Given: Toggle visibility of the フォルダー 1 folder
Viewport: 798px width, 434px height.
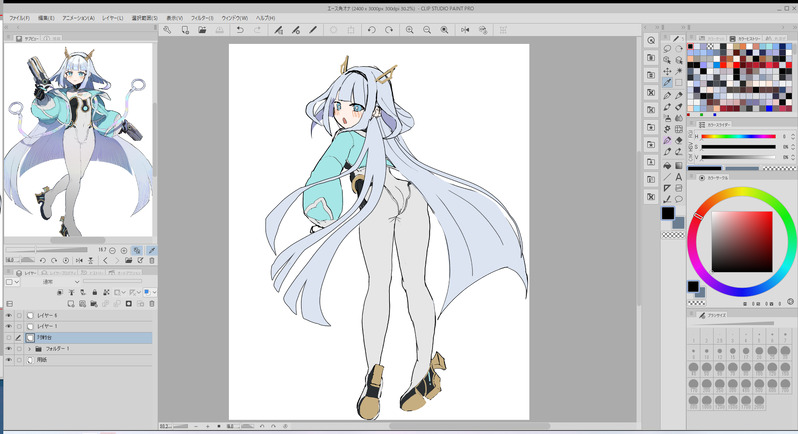Looking at the screenshot, I should (8, 349).
